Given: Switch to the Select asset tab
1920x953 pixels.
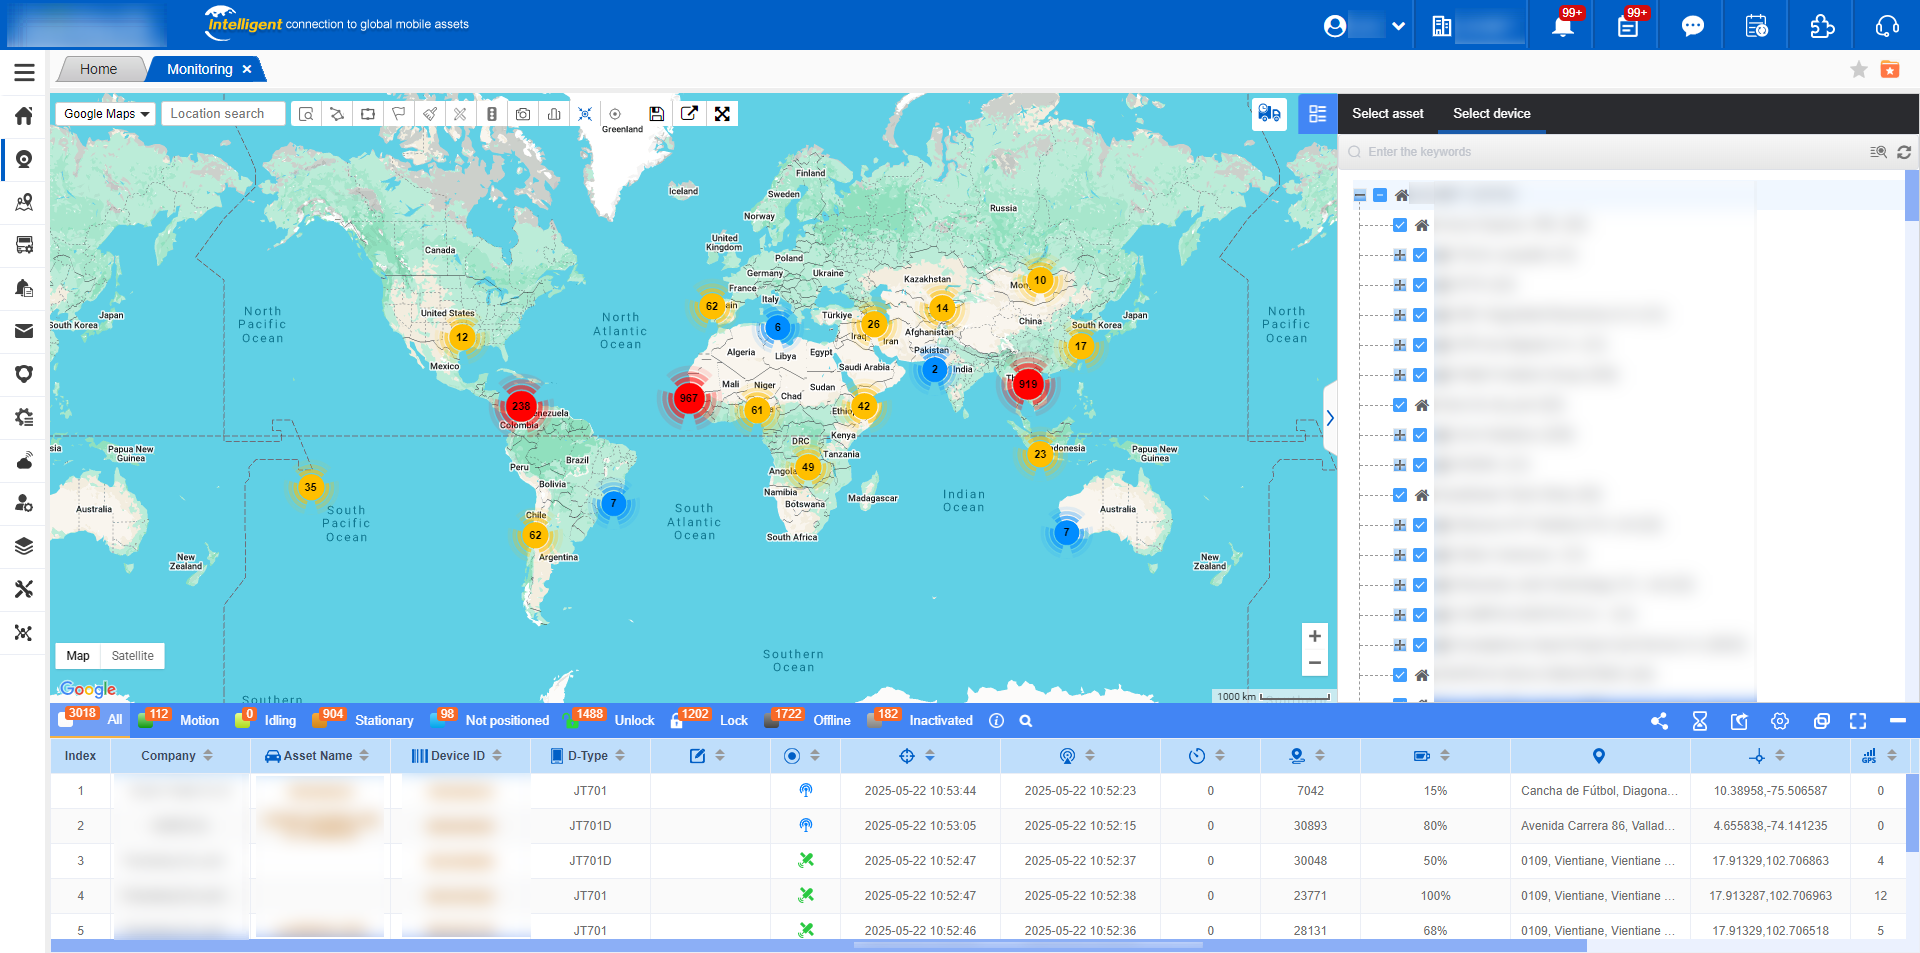Looking at the screenshot, I should tap(1387, 114).
